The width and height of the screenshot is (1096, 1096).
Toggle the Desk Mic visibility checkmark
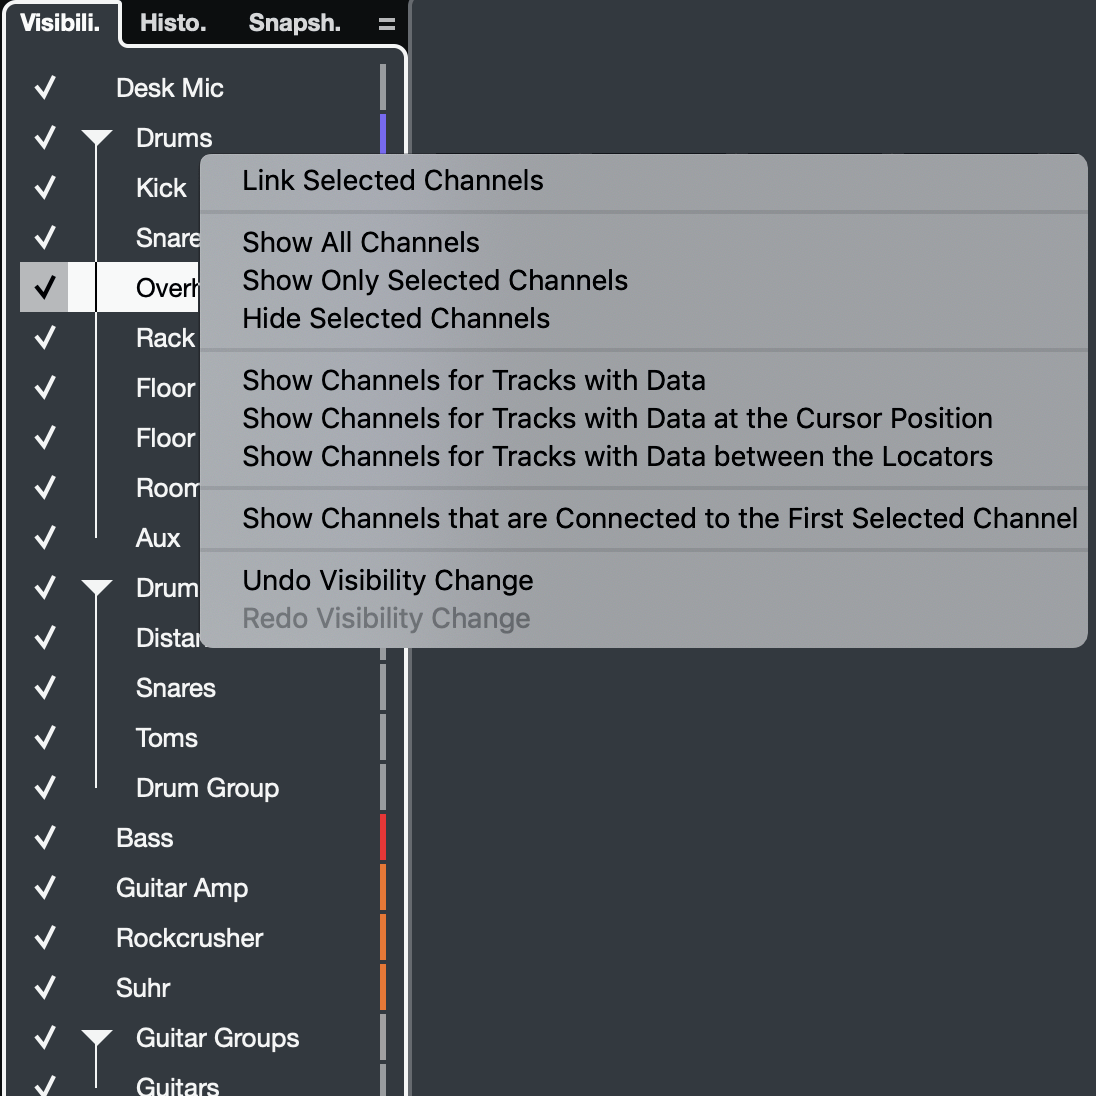[x=44, y=87]
